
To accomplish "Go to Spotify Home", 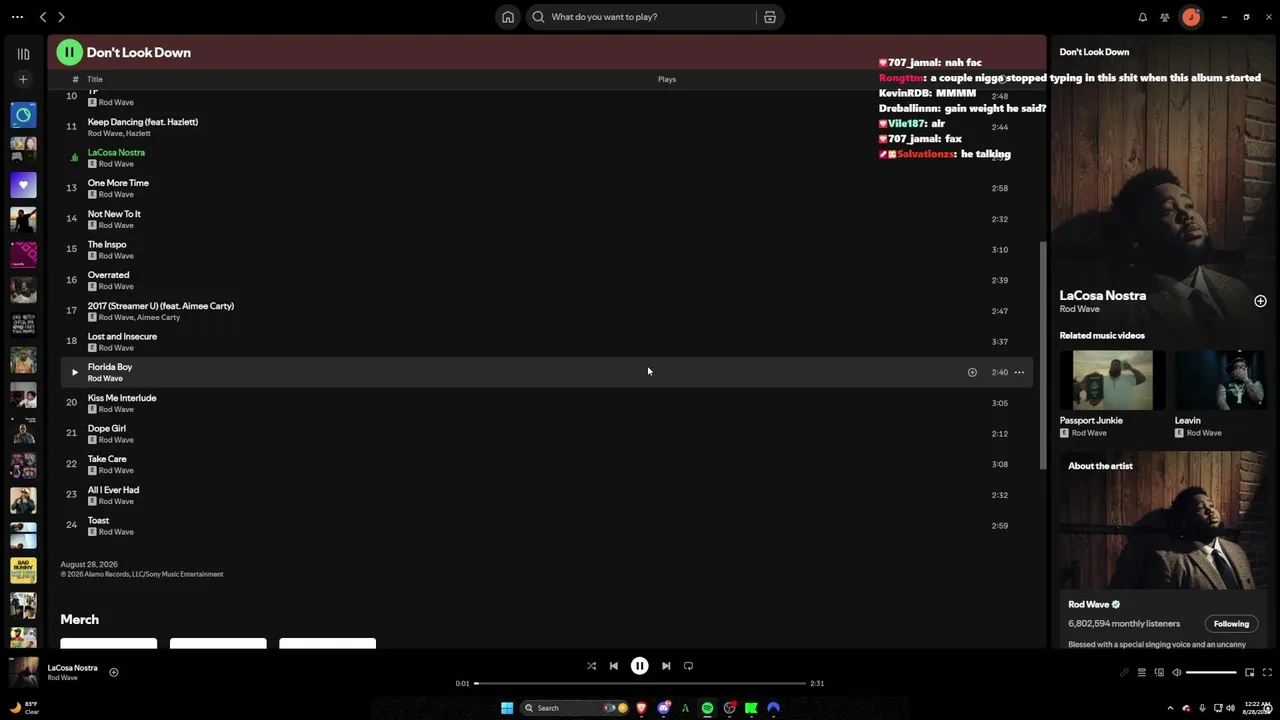I will tap(508, 17).
